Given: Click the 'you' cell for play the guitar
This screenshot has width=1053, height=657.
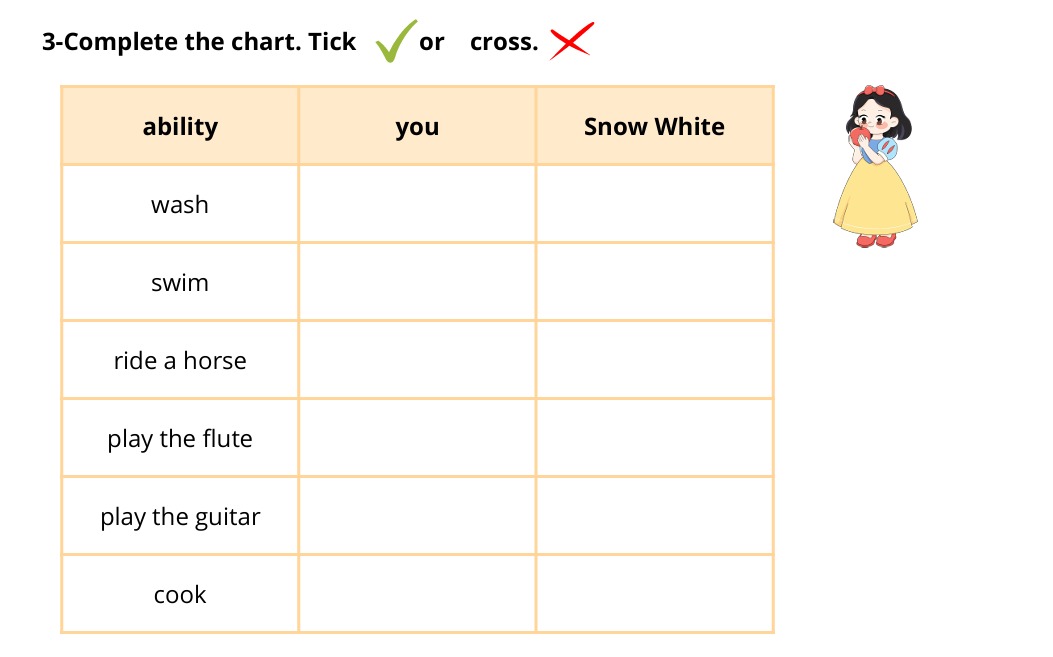Looking at the screenshot, I should coord(417,516).
